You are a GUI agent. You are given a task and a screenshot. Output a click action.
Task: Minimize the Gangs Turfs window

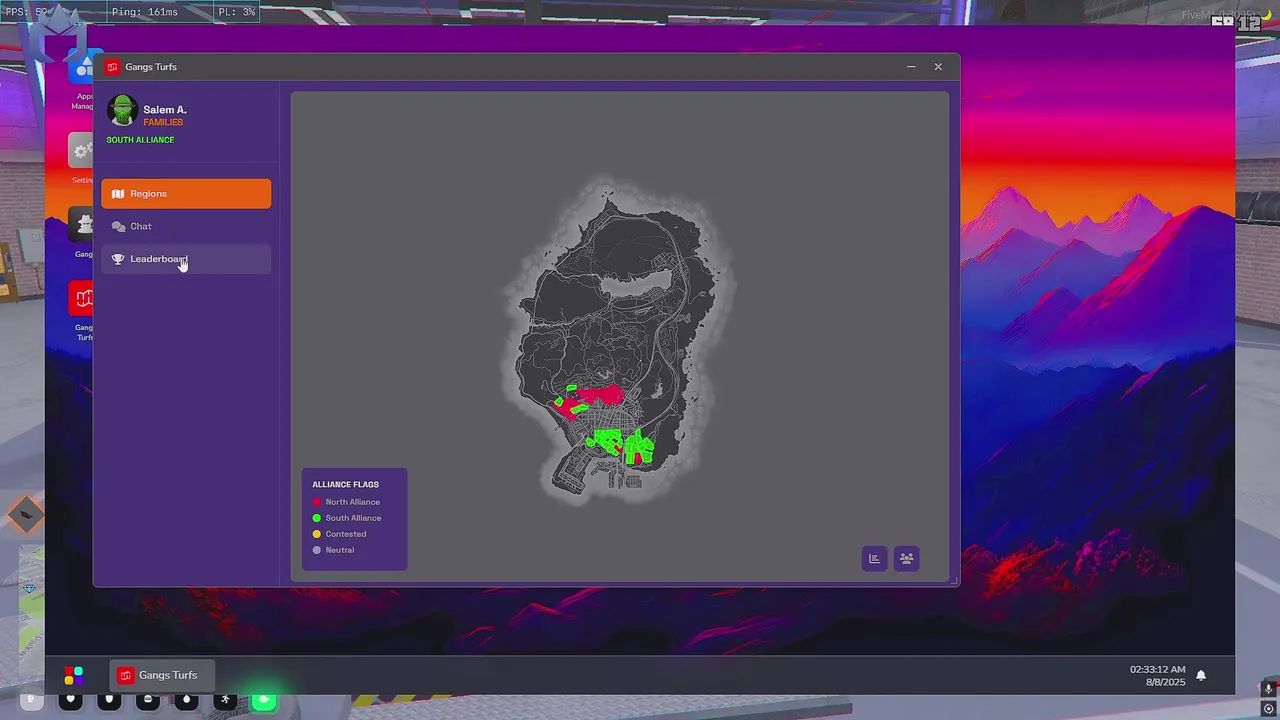click(x=911, y=67)
